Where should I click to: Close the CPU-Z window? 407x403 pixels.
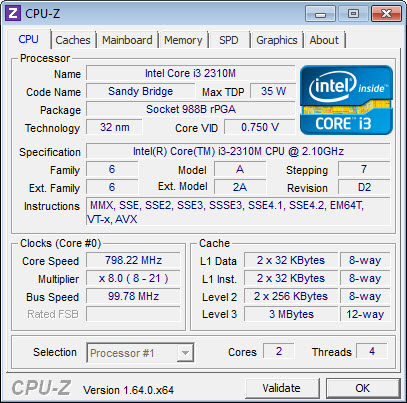tap(386, 14)
